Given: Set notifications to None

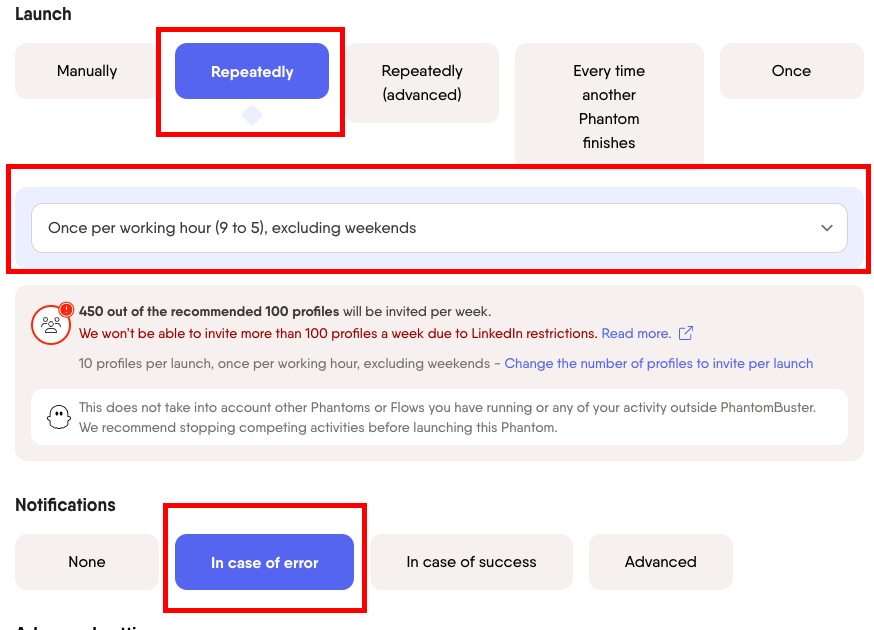Looking at the screenshot, I should point(87,562).
